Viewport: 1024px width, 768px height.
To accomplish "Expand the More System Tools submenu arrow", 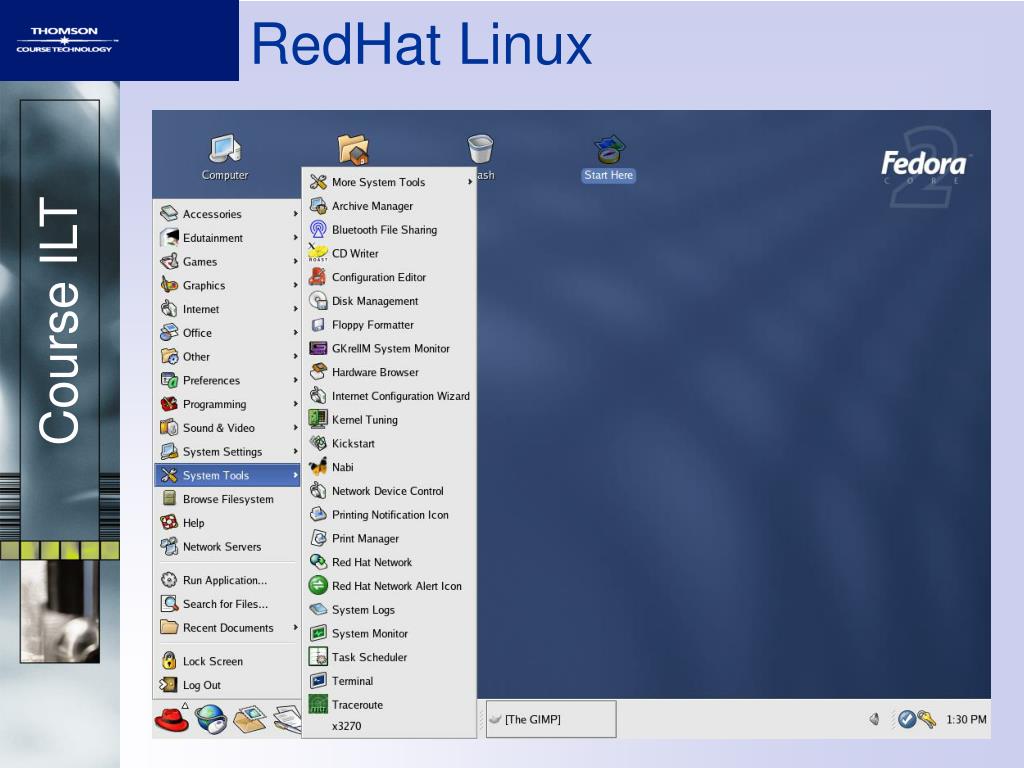I will click(x=470, y=182).
